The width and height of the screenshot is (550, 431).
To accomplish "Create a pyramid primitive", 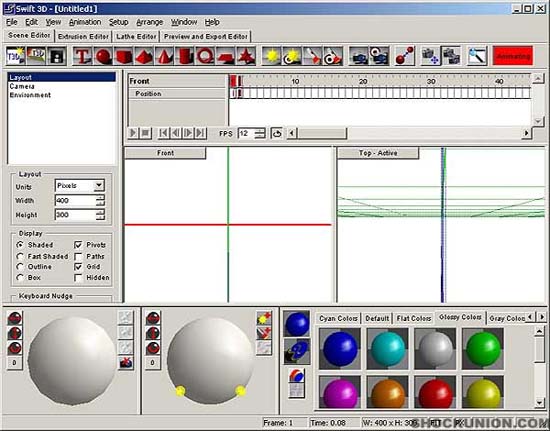I will click(144, 56).
